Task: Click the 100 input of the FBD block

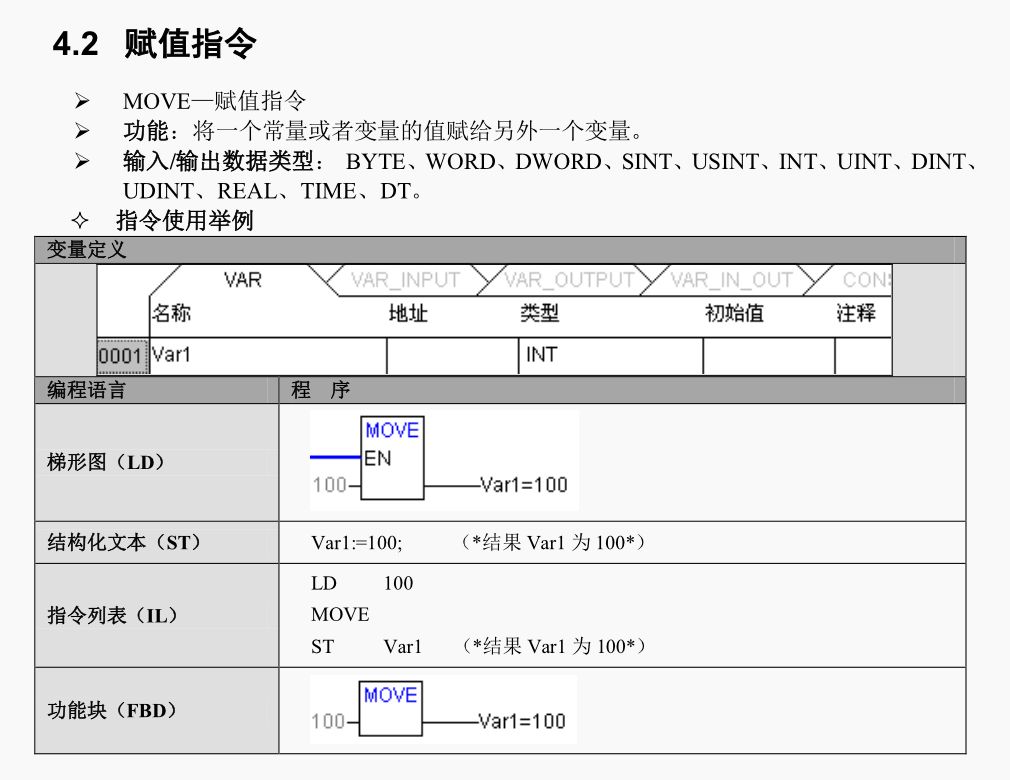Action: coord(328,720)
